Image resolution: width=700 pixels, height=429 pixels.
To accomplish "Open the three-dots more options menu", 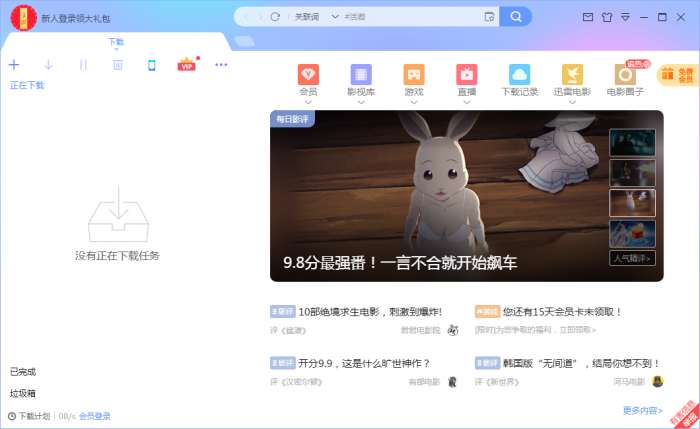I will 221,65.
